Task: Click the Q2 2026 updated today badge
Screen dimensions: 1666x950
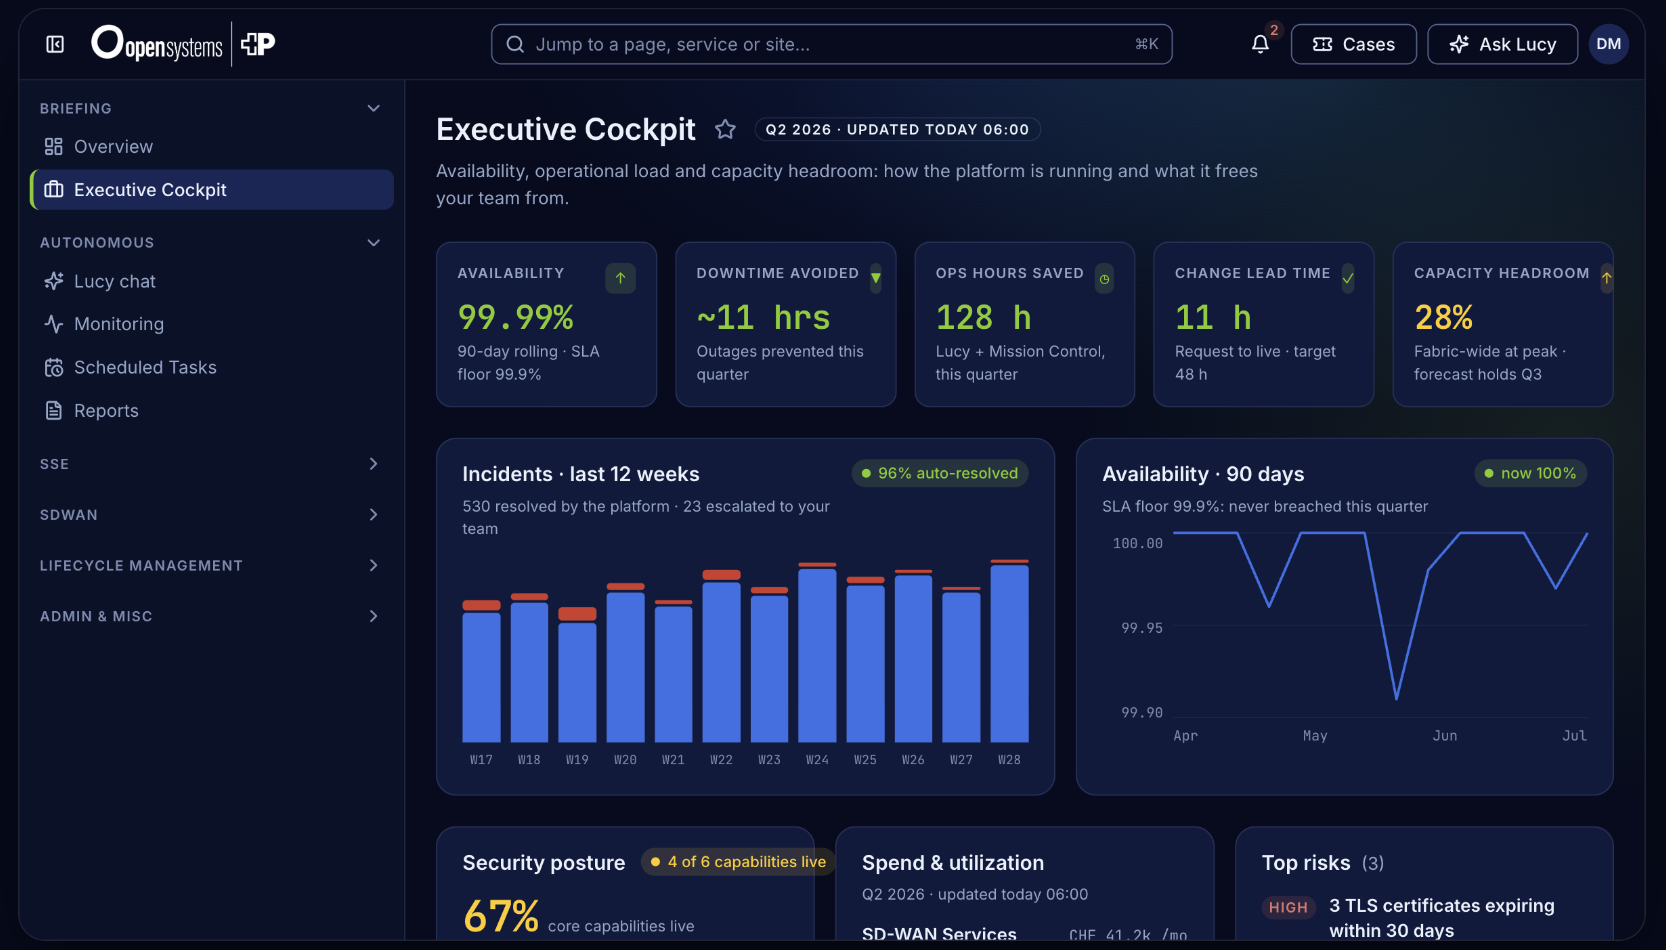Action: point(897,129)
